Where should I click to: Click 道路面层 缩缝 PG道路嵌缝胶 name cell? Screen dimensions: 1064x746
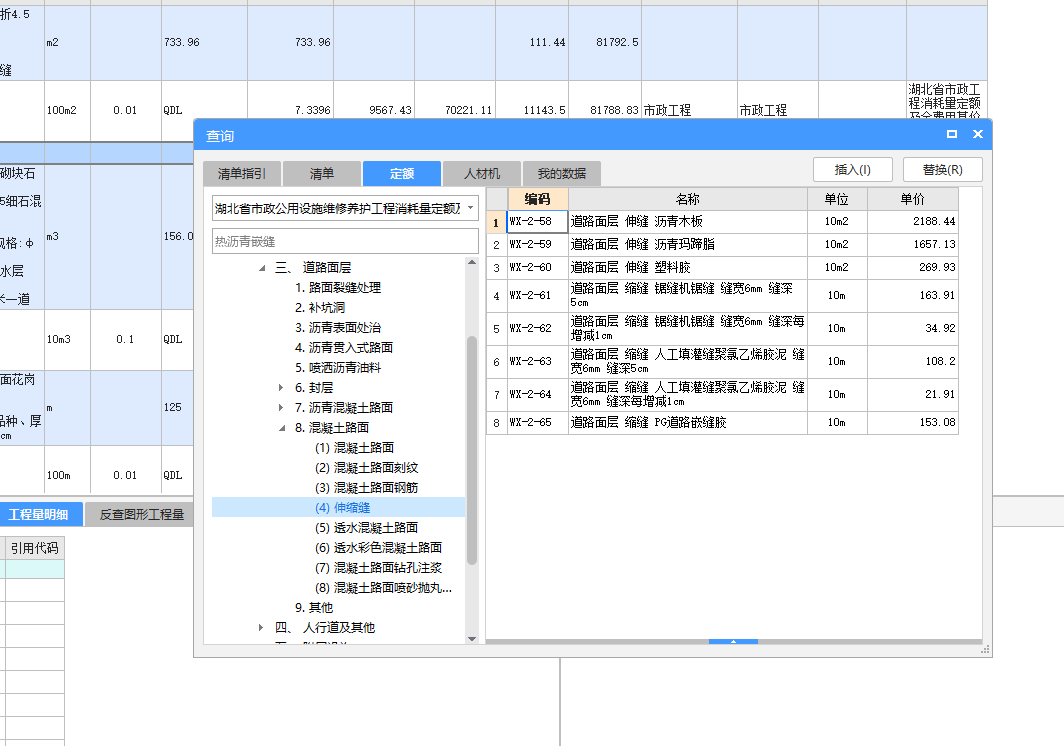[x=687, y=422]
